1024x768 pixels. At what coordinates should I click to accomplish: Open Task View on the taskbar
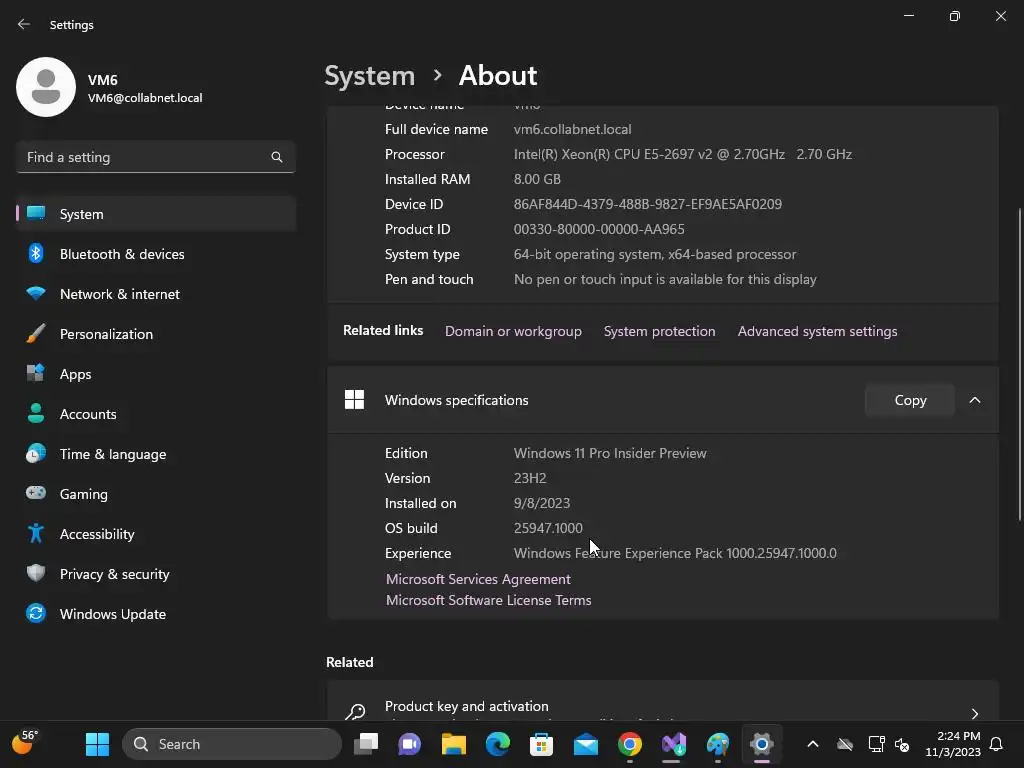click(x=366, y=744)
